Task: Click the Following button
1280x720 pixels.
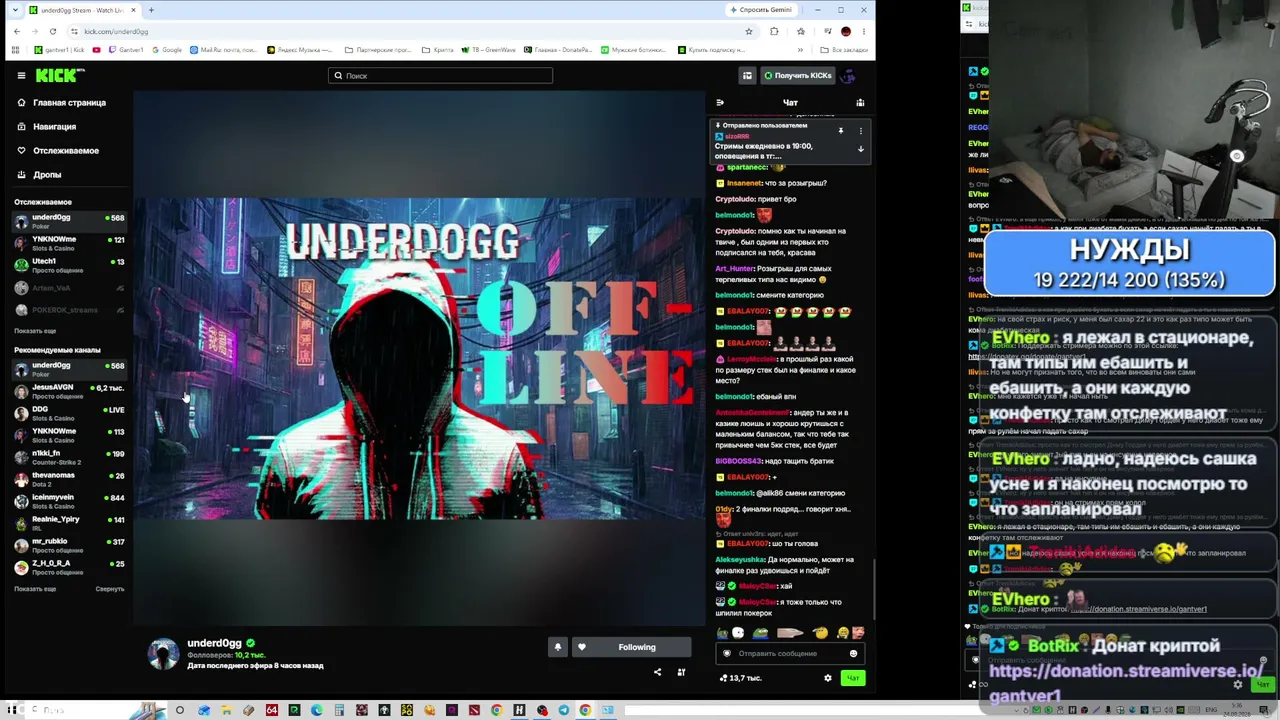Action: (x=631, y=647)
